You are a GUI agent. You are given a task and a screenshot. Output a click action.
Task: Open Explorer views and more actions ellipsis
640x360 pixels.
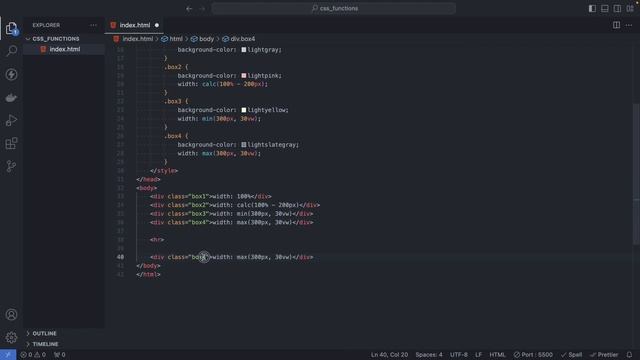pos(93,25)
